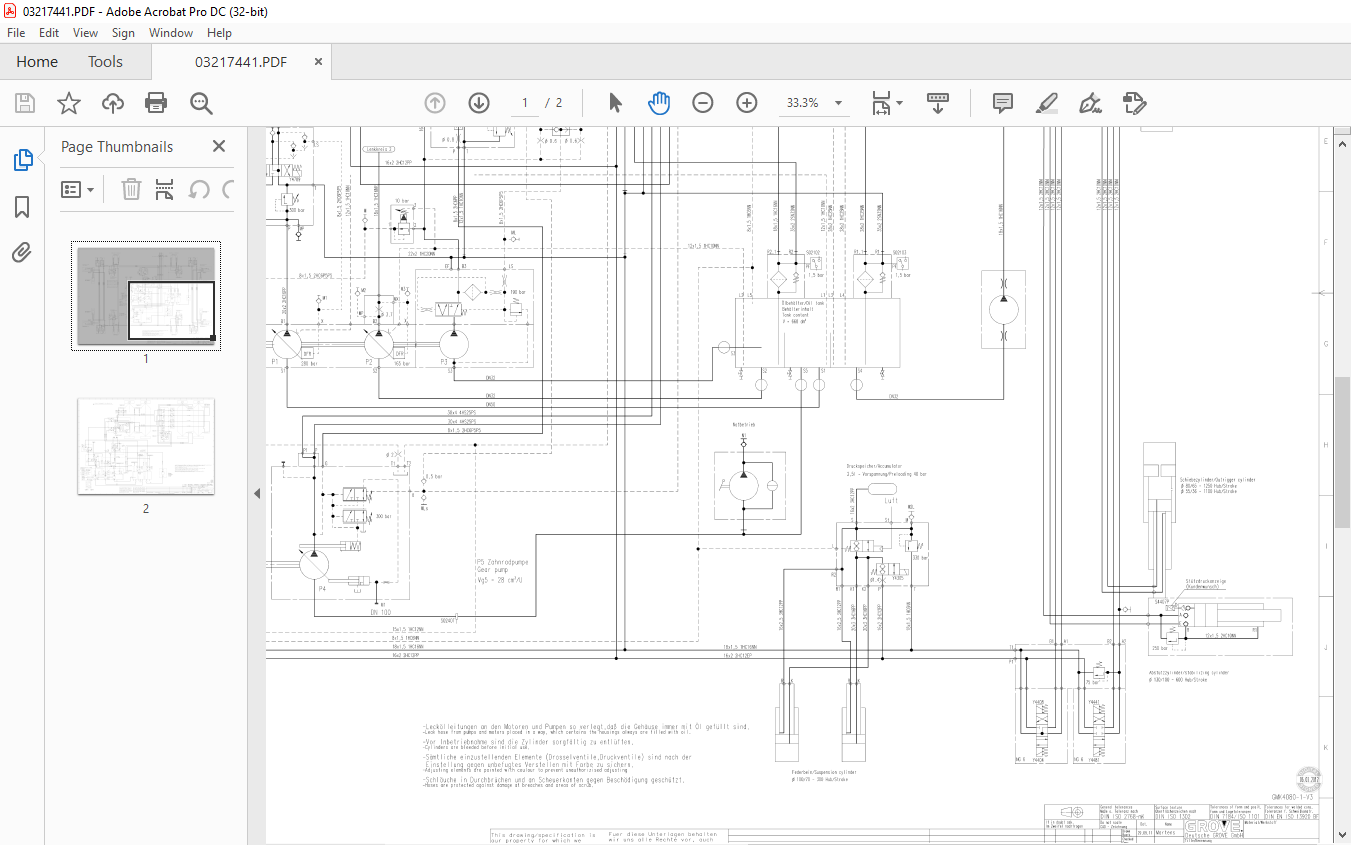Activate the Hand pan tool

pos(659,103)
